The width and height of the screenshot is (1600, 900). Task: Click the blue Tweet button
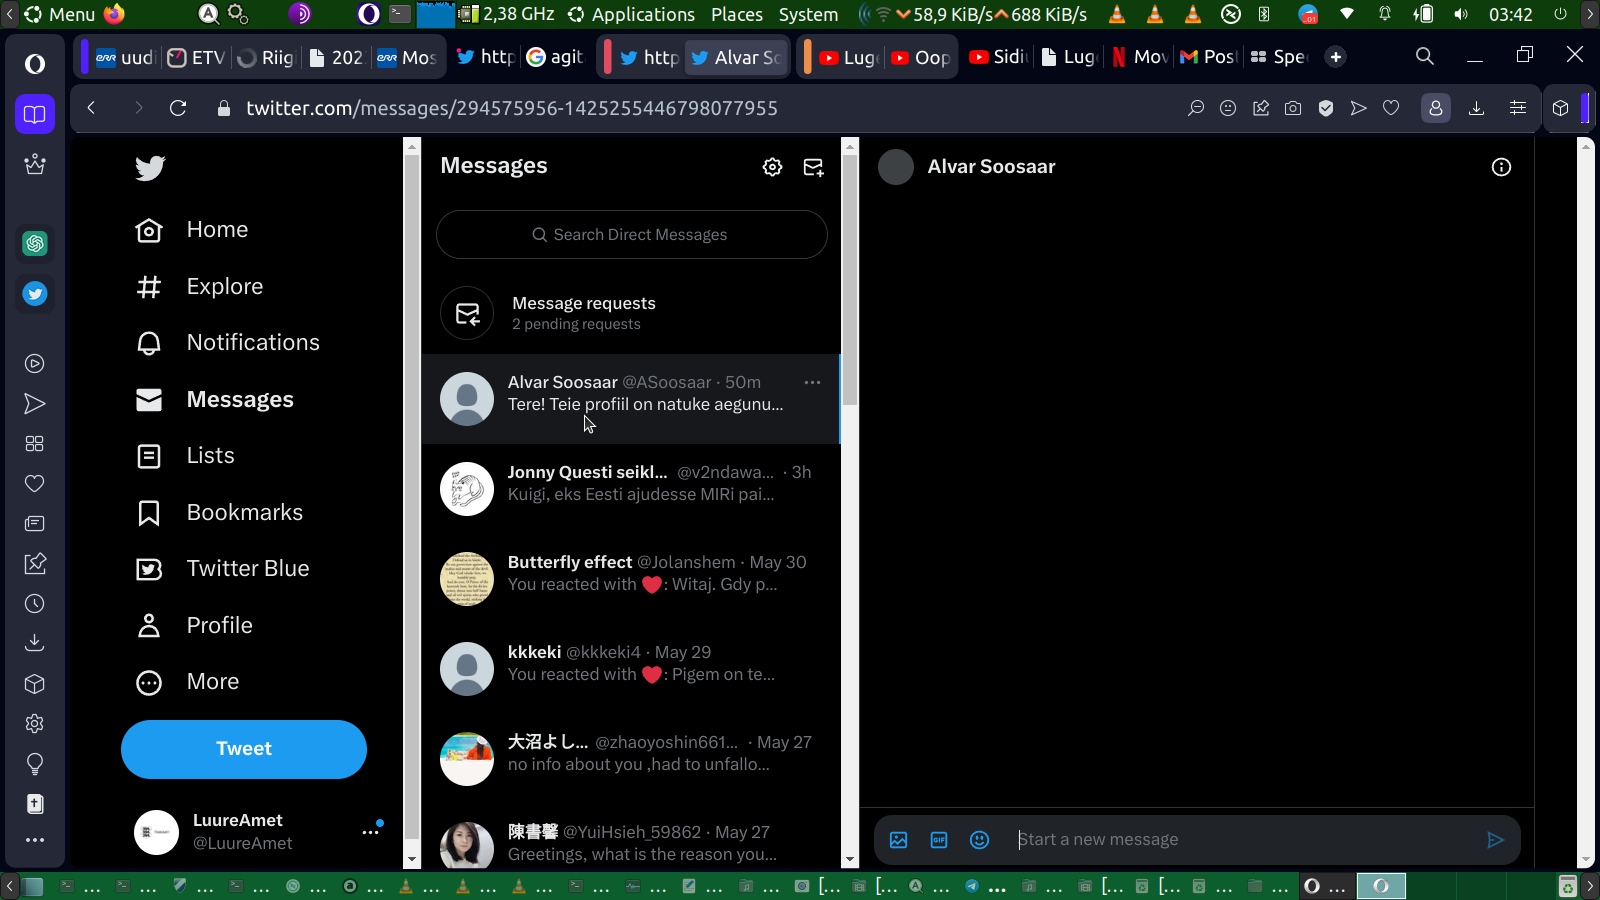point(244,749)
